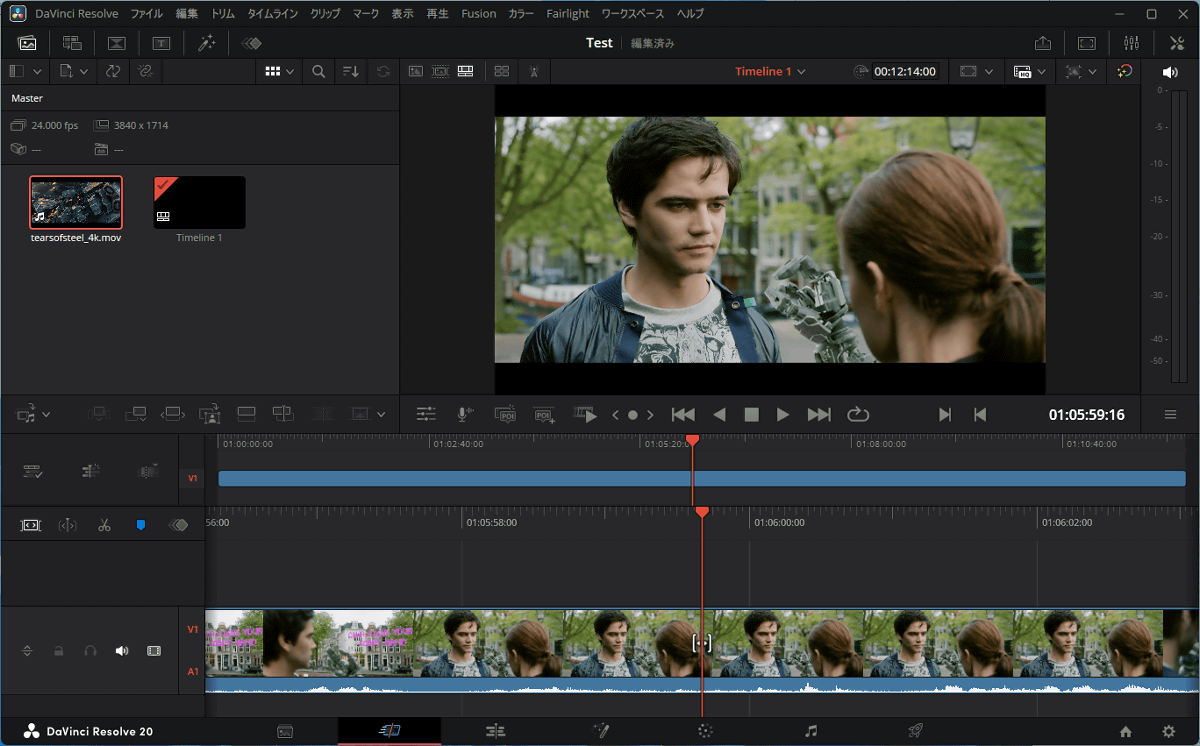This screenshot has height=746, width=1200.
Task: Open the Media Pool button in top toolbar
Action: pyautogui.click(x=27, y=43)
